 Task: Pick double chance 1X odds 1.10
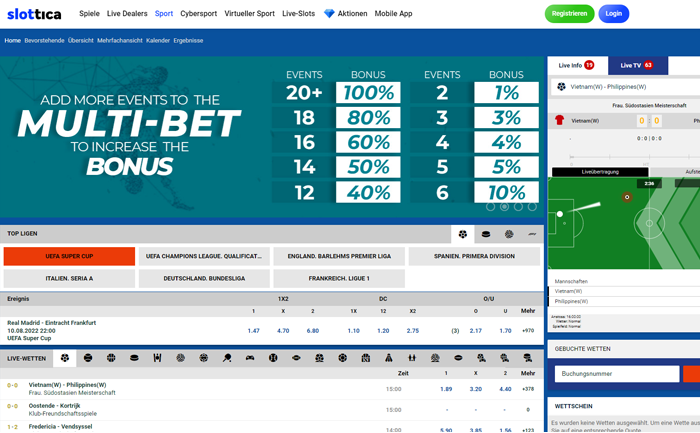tap(354, 331)
